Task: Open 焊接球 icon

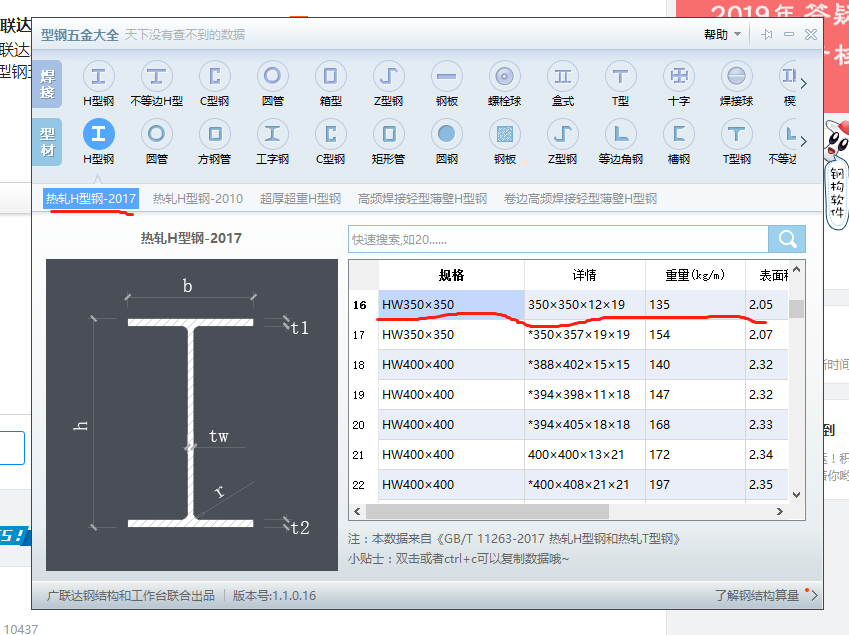Action: tap(736, 76)
